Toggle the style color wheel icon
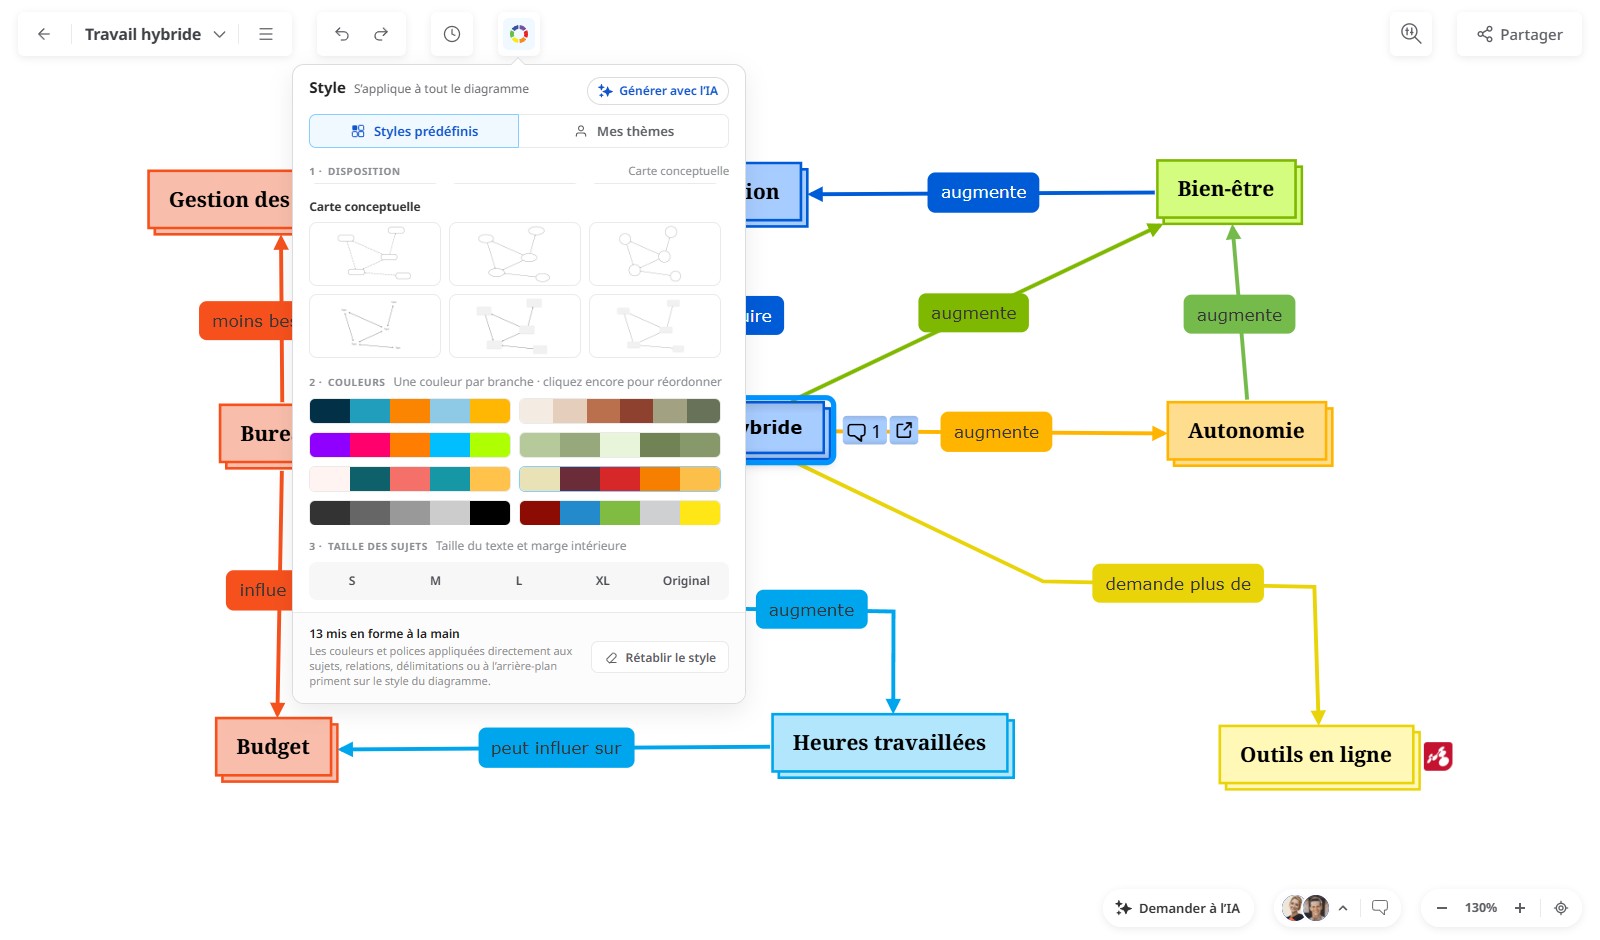The width and height of the screenshot is (1600, 940). click(x=519, y=34)
